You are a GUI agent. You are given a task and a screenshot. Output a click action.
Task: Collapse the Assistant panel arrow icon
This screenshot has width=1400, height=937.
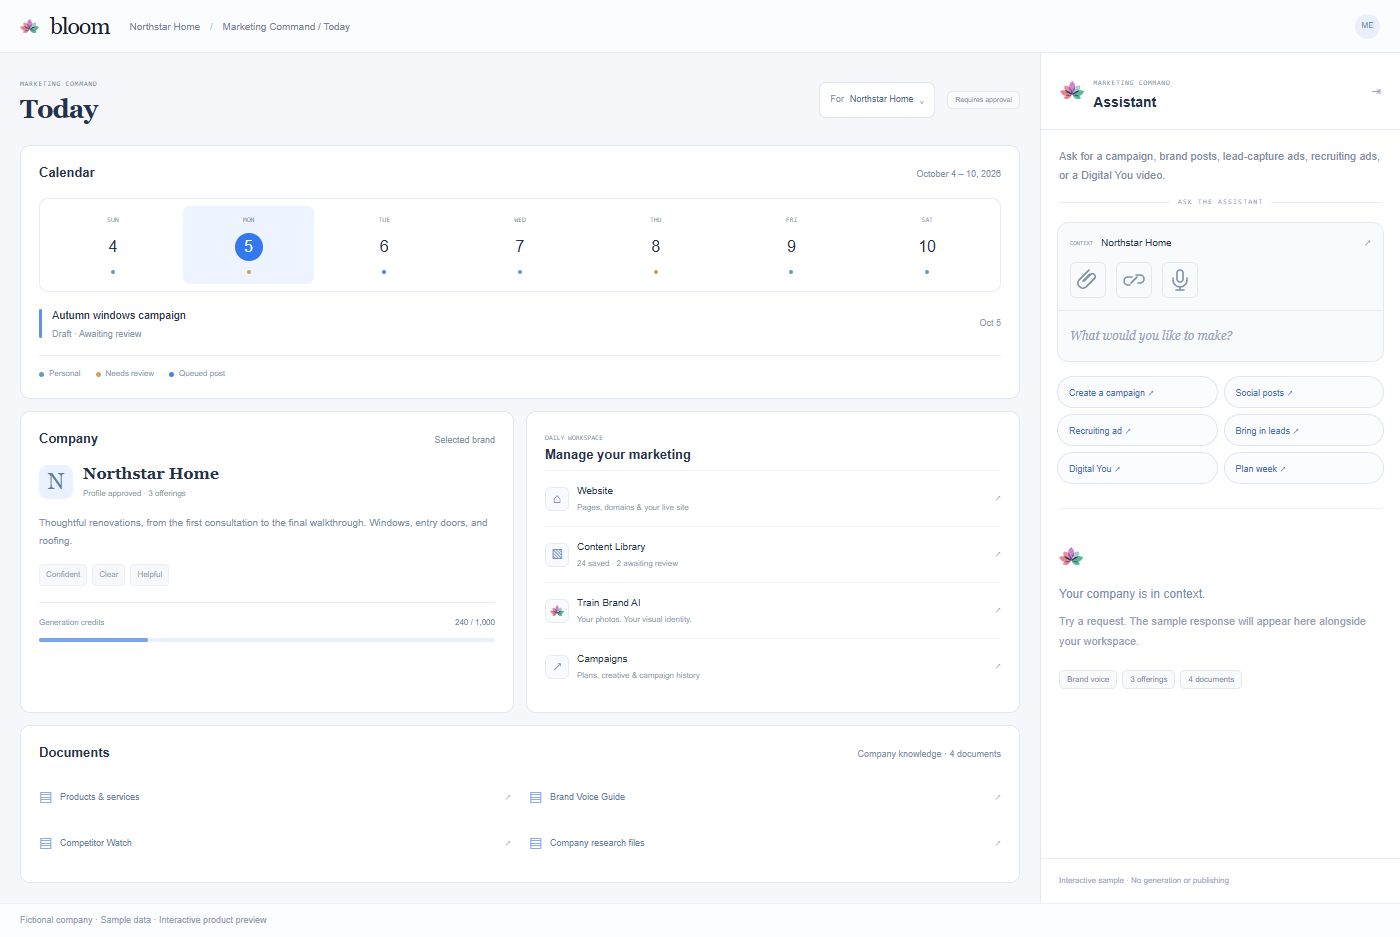[1376, 91]
